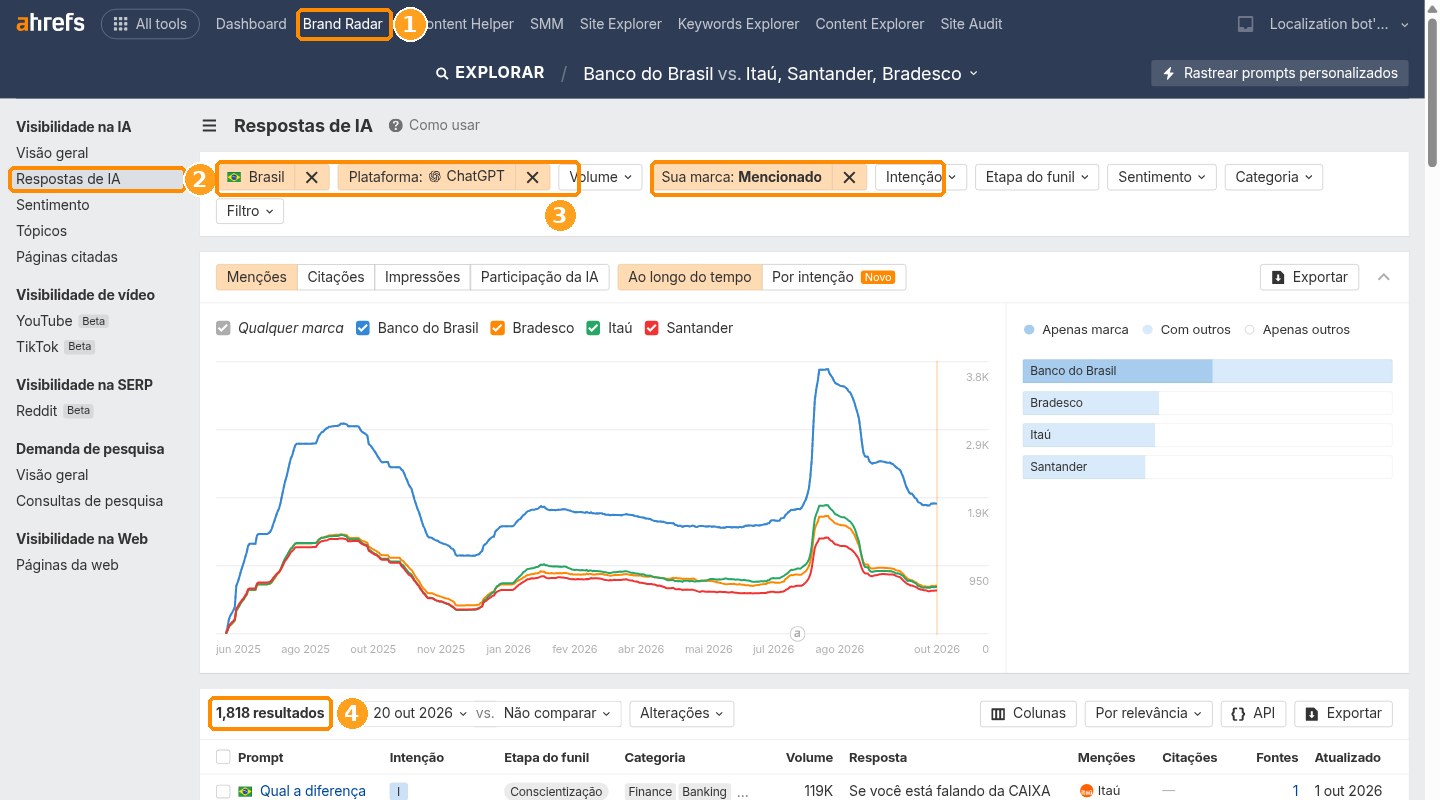The height and width of the screenshot is (800, 1440).
Task: Open the Sentimento filter dropdown
Action: pyautogui.click(x=1162, y=177)
